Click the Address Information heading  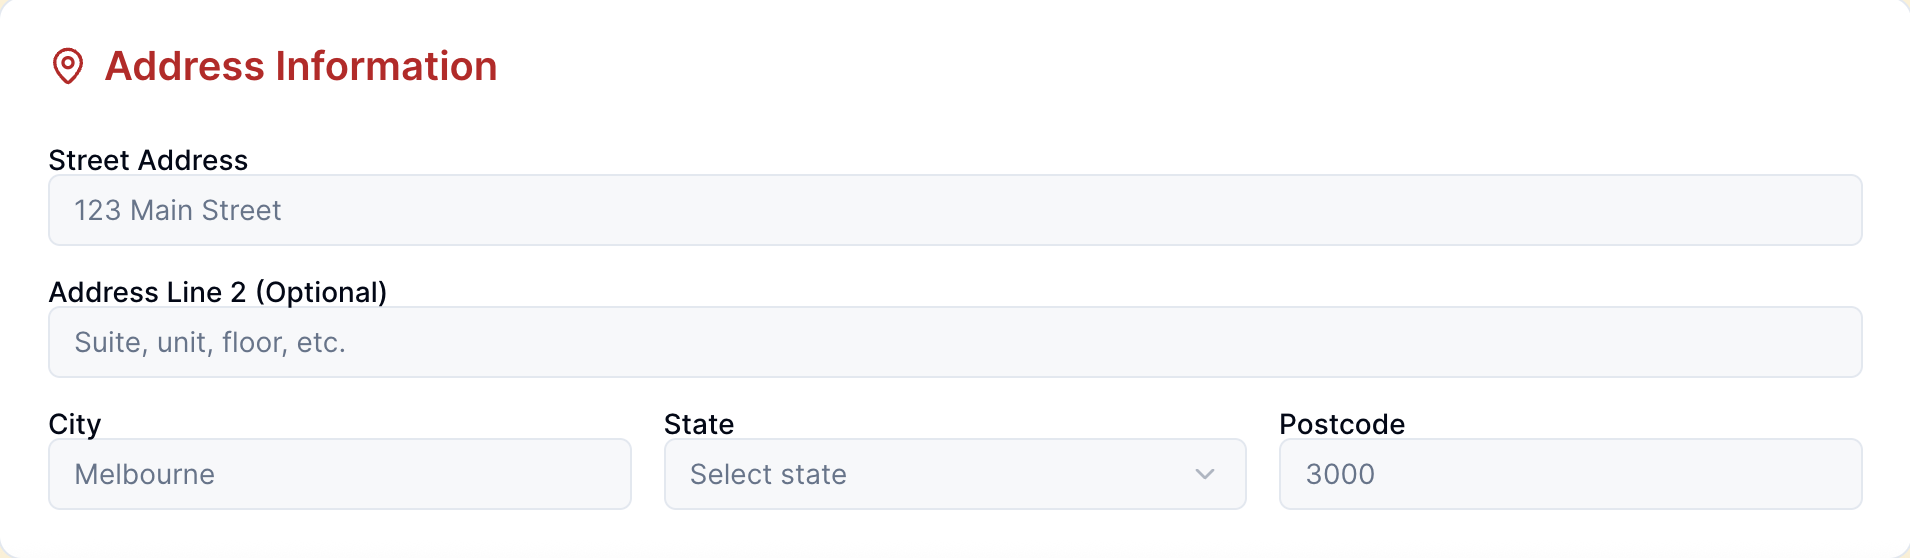300,66
